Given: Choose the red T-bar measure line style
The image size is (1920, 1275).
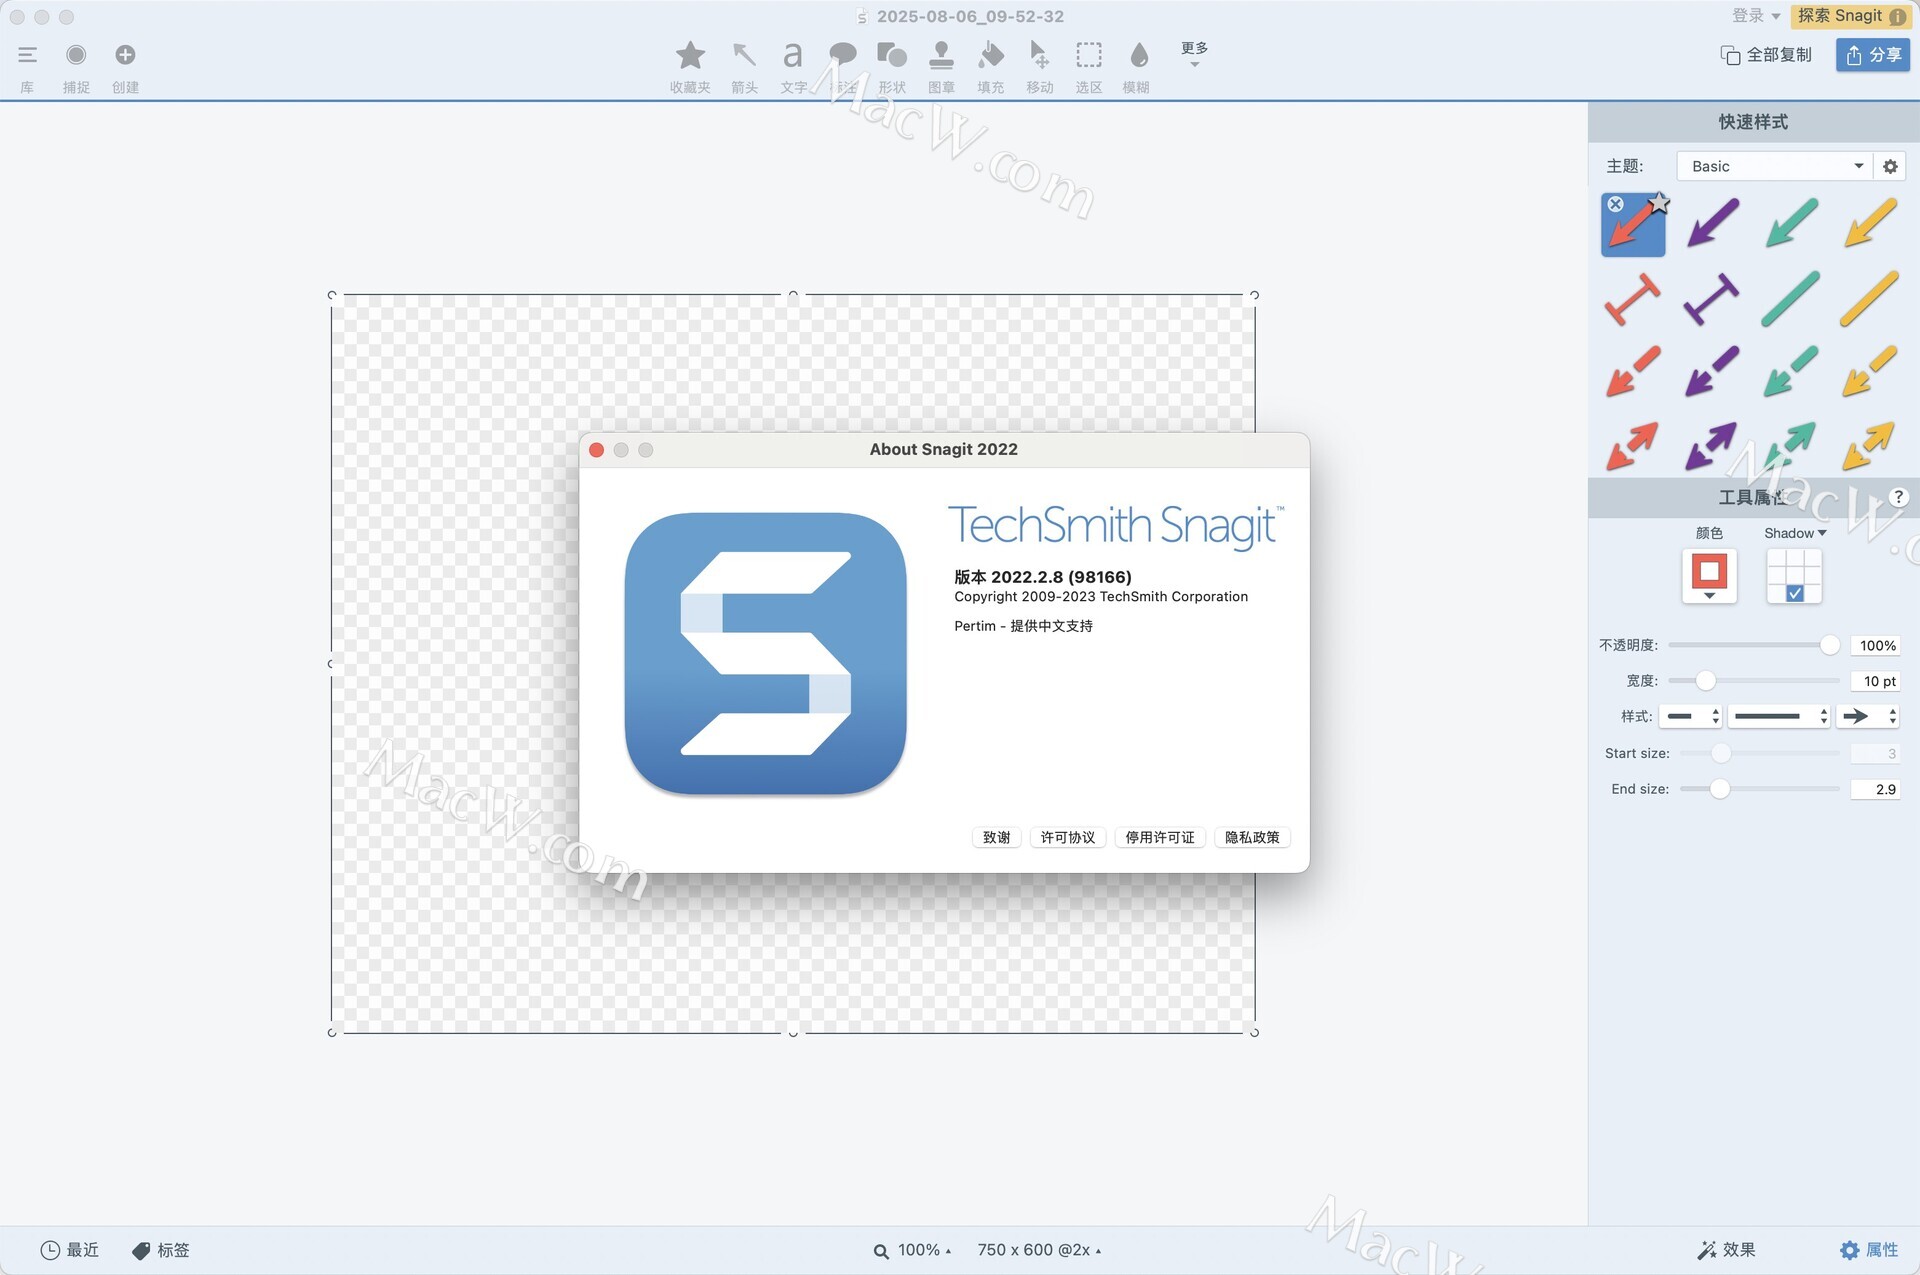Looking at the screenshot, I should [1633, 298].
